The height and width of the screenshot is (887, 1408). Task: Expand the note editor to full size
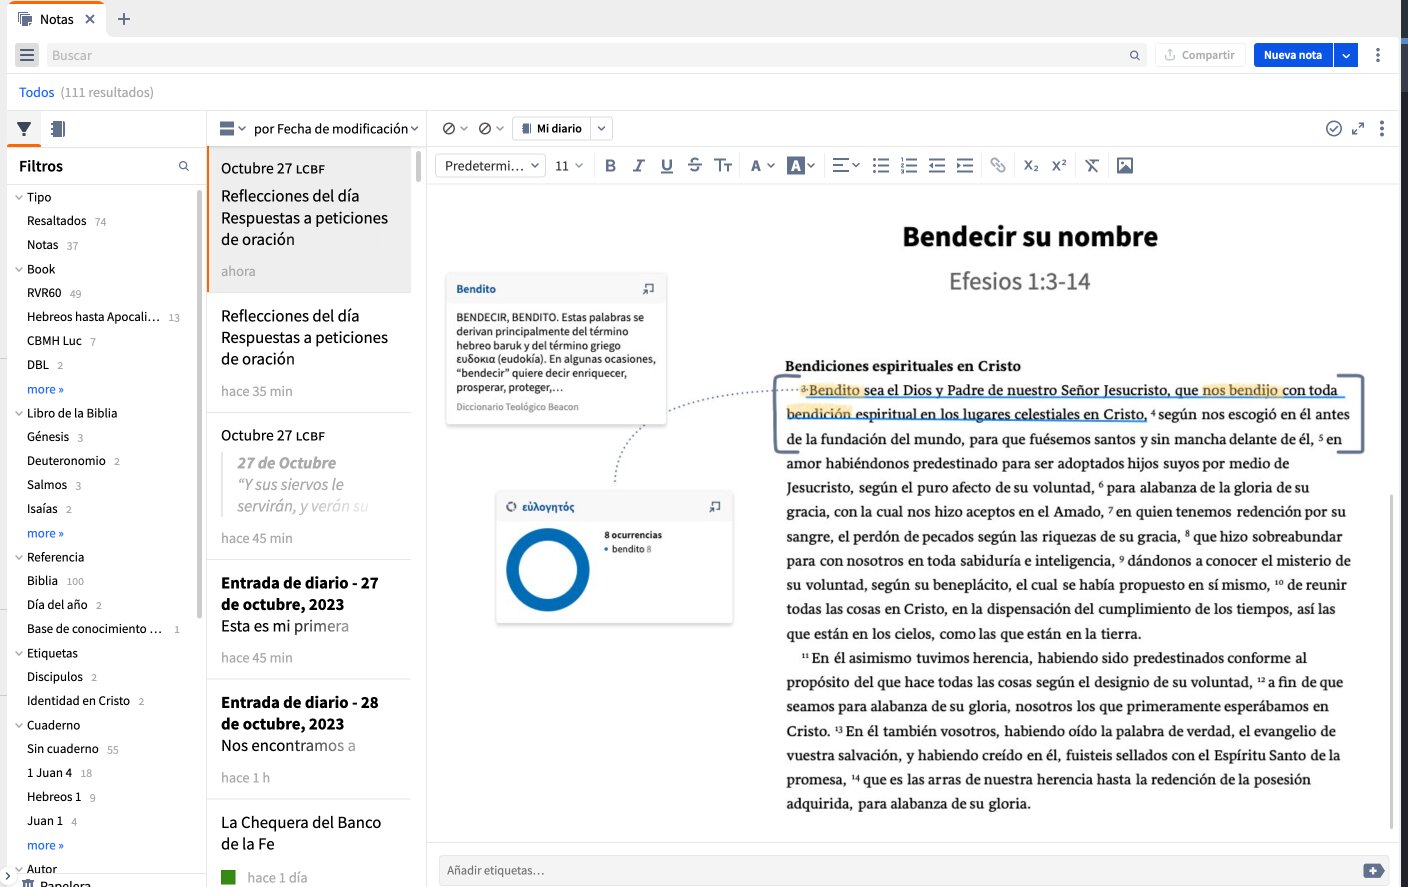tap(1358, 128)
